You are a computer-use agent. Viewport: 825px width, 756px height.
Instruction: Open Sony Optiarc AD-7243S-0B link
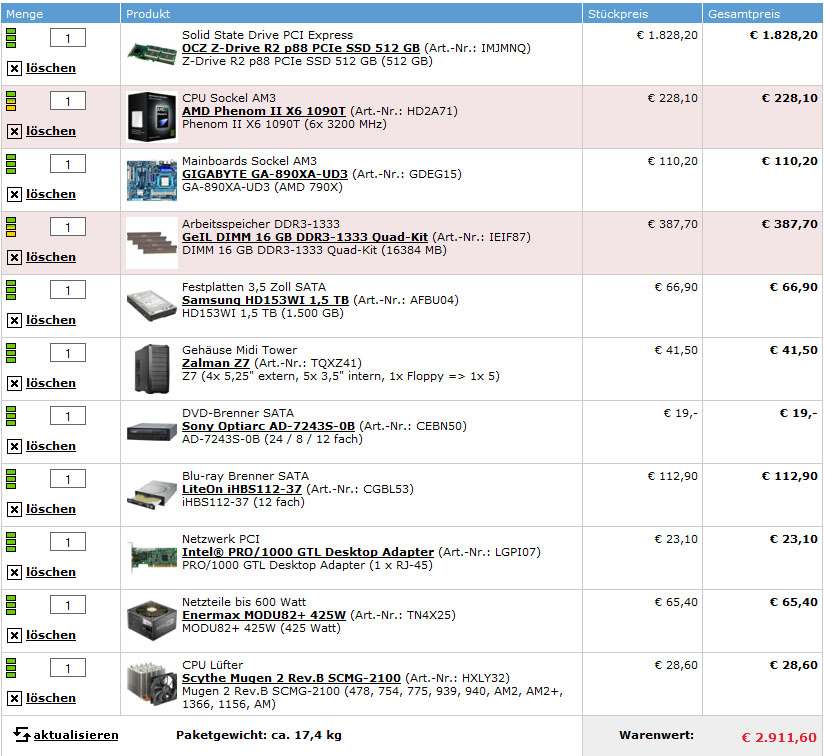[x=268, y=426]
